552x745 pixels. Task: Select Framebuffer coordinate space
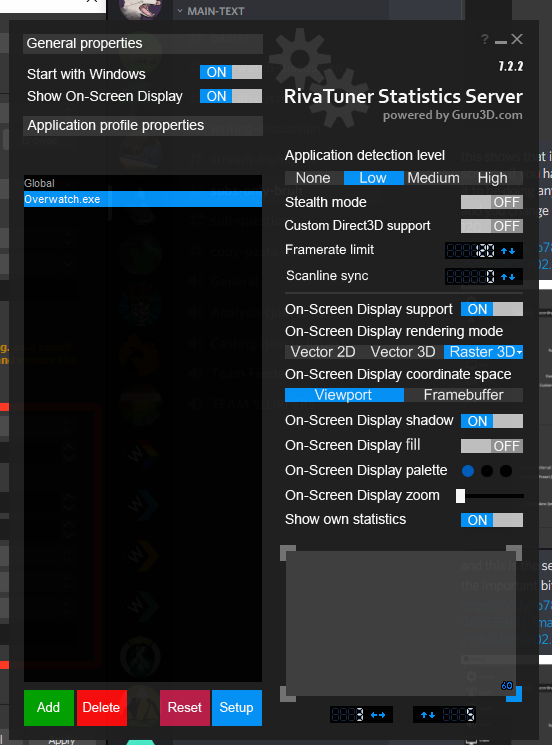[463, 395]
